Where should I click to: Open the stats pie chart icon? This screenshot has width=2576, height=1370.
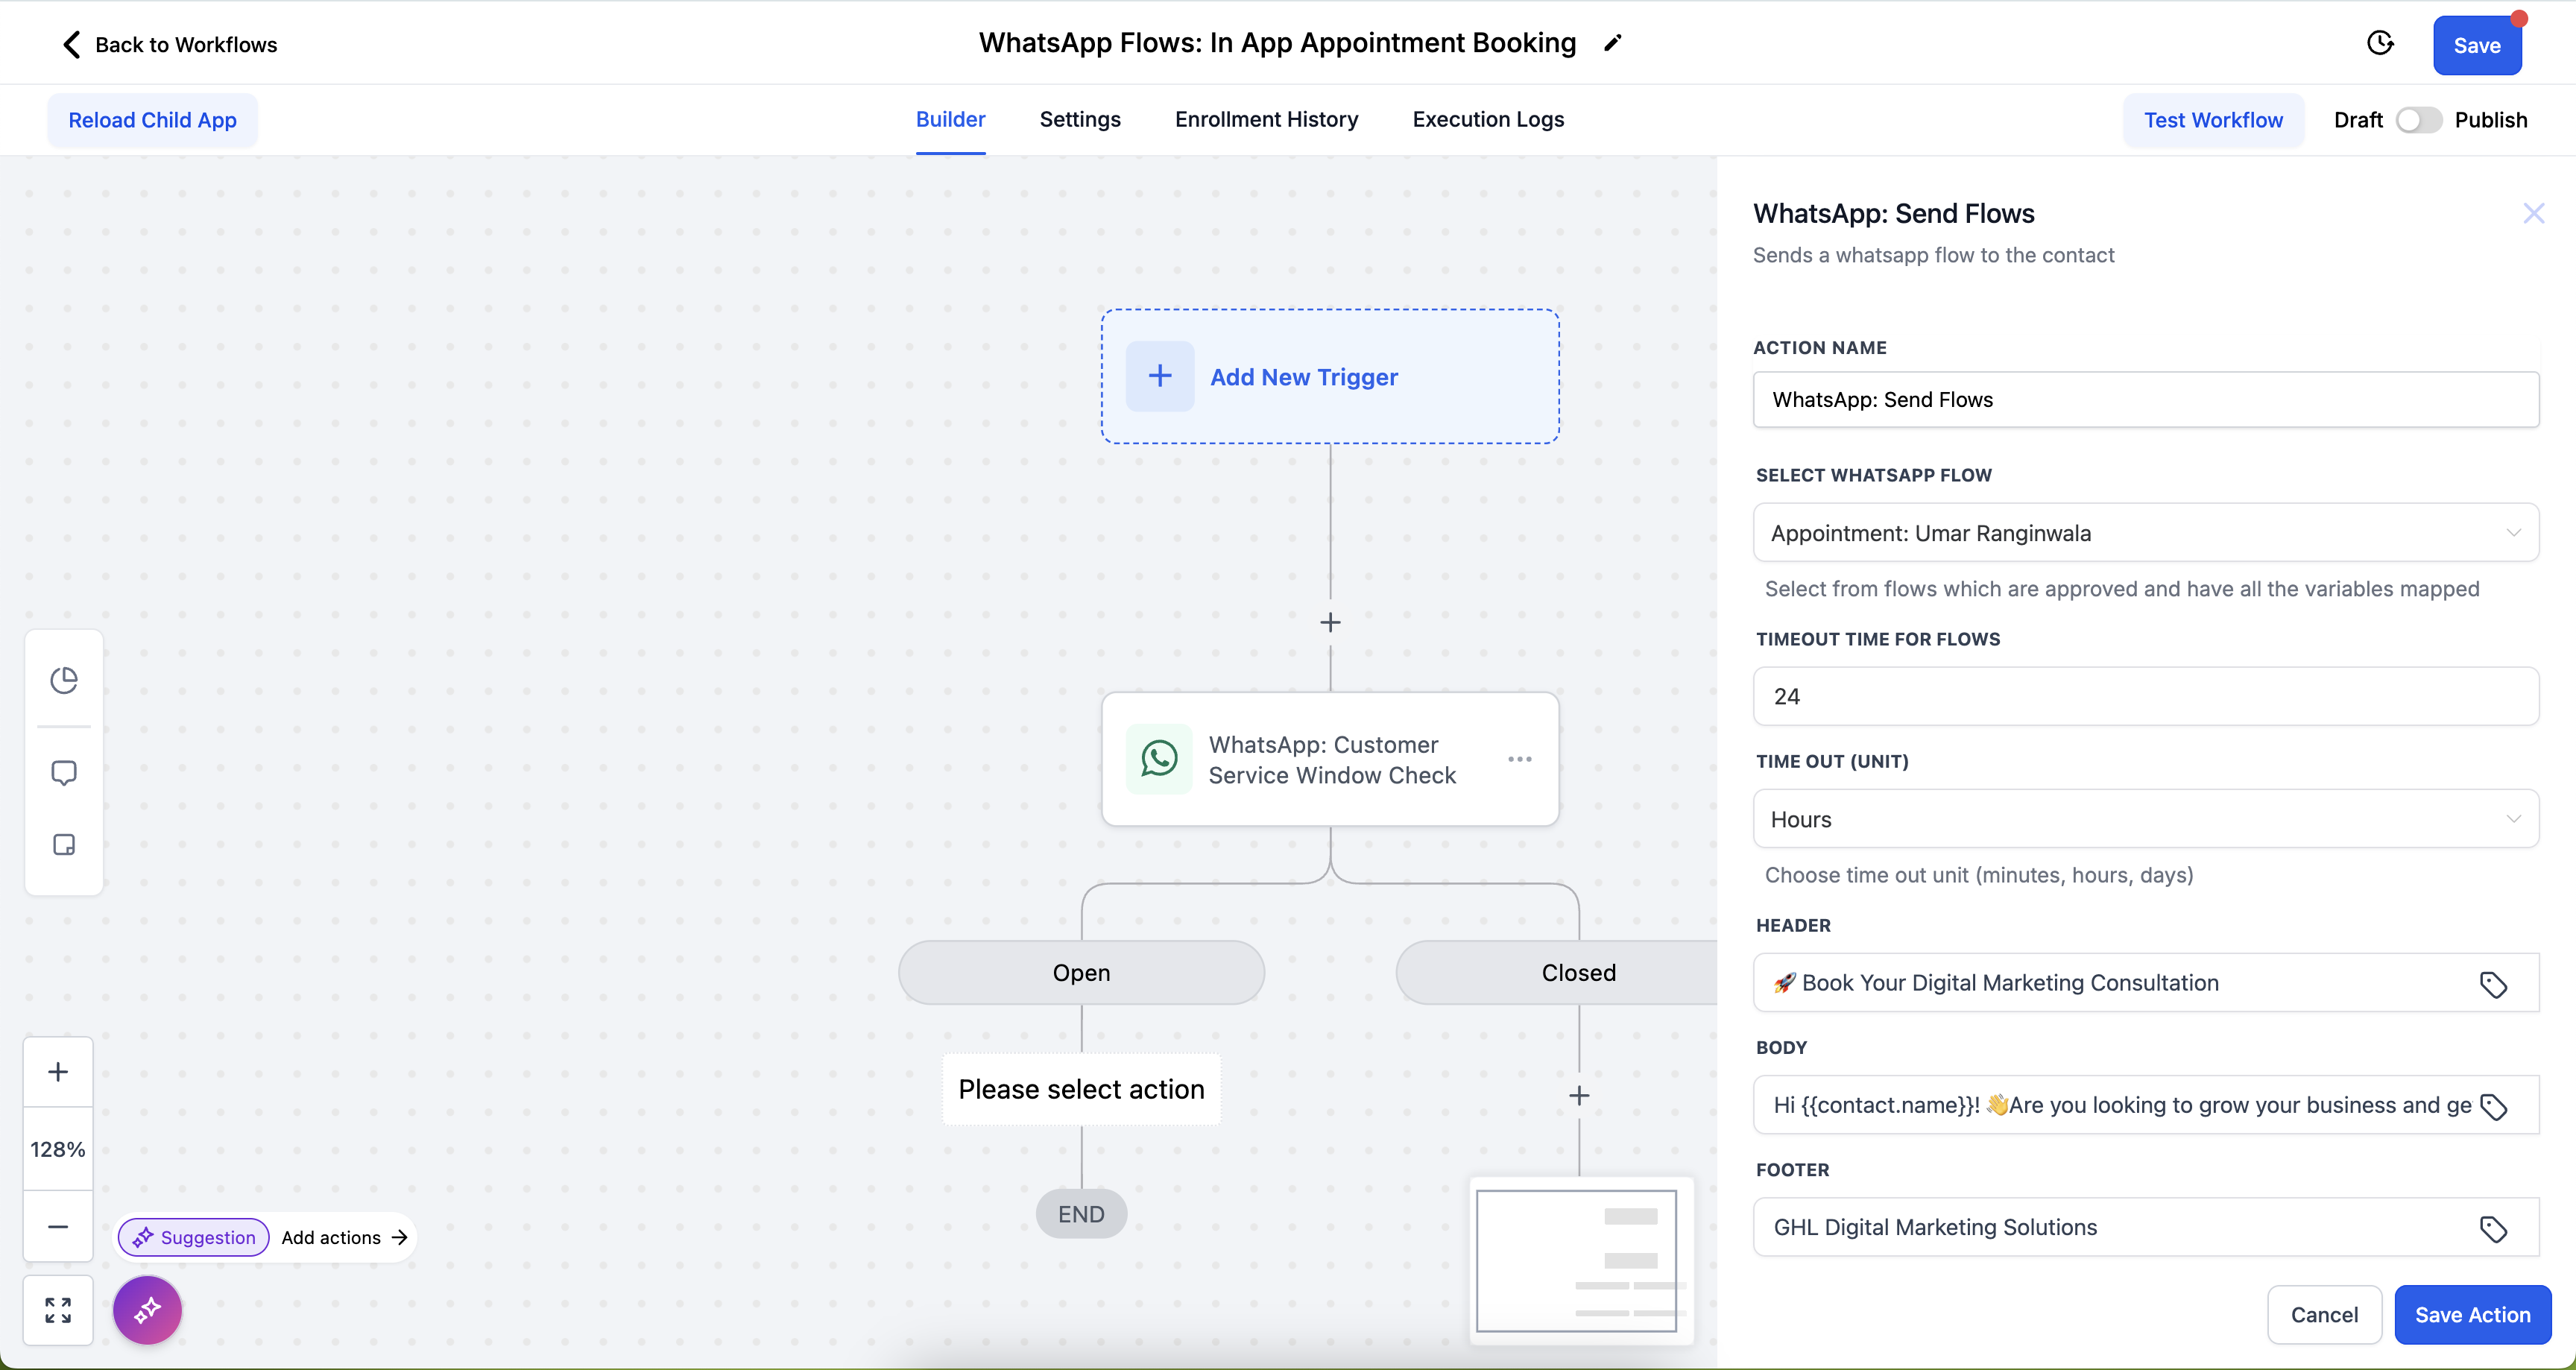click(64, 680)
